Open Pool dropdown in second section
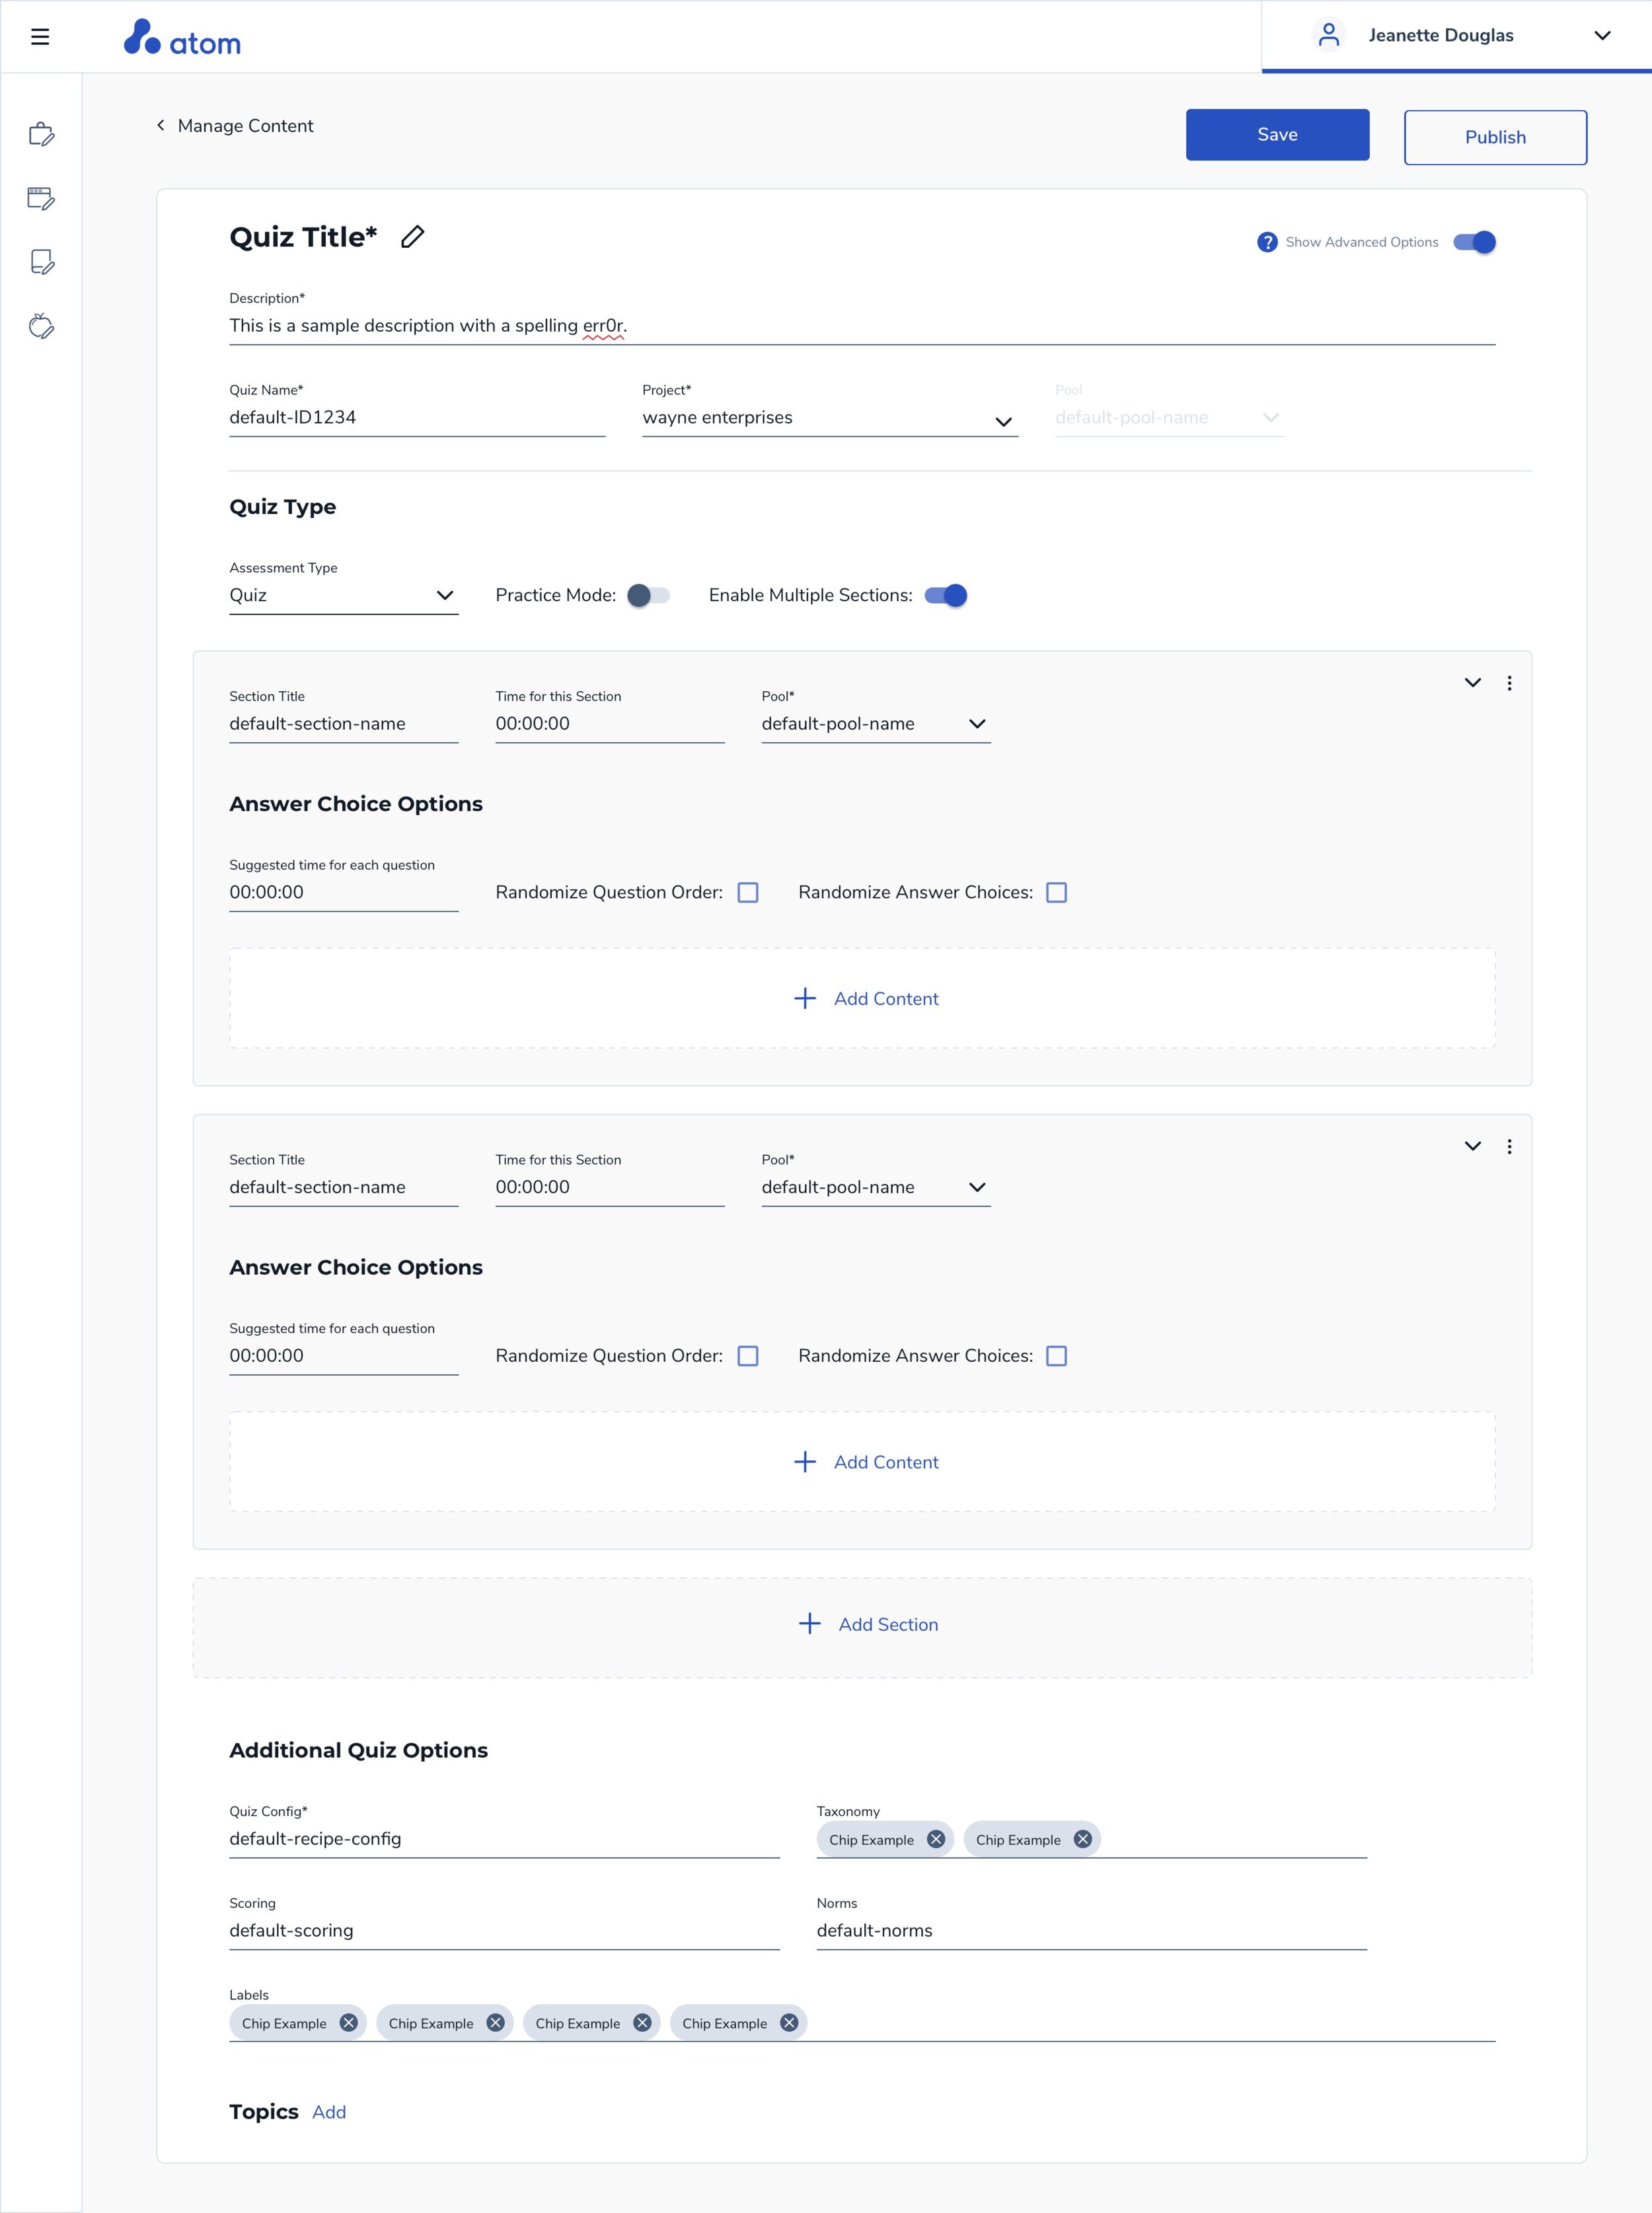Image resolution: width=1652 pixels, height=2213 pixels. coord(876,1187)
